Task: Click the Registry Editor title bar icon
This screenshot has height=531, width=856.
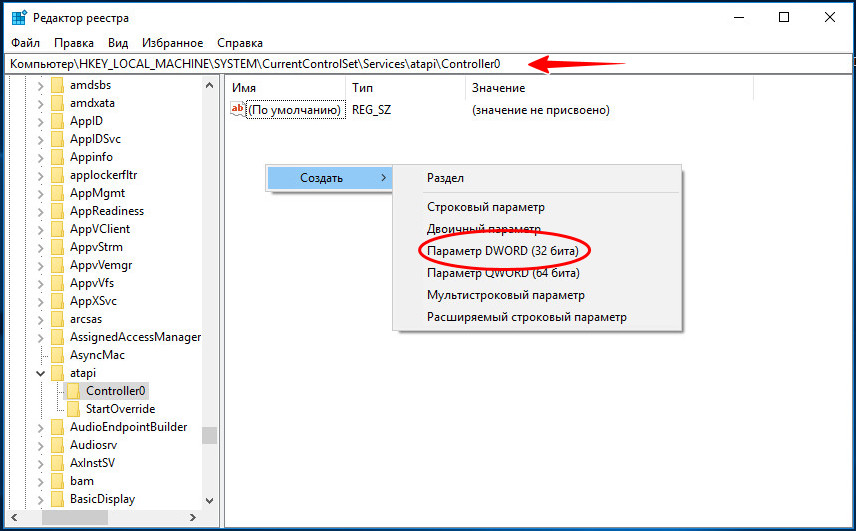Action: tap(19, 17)
